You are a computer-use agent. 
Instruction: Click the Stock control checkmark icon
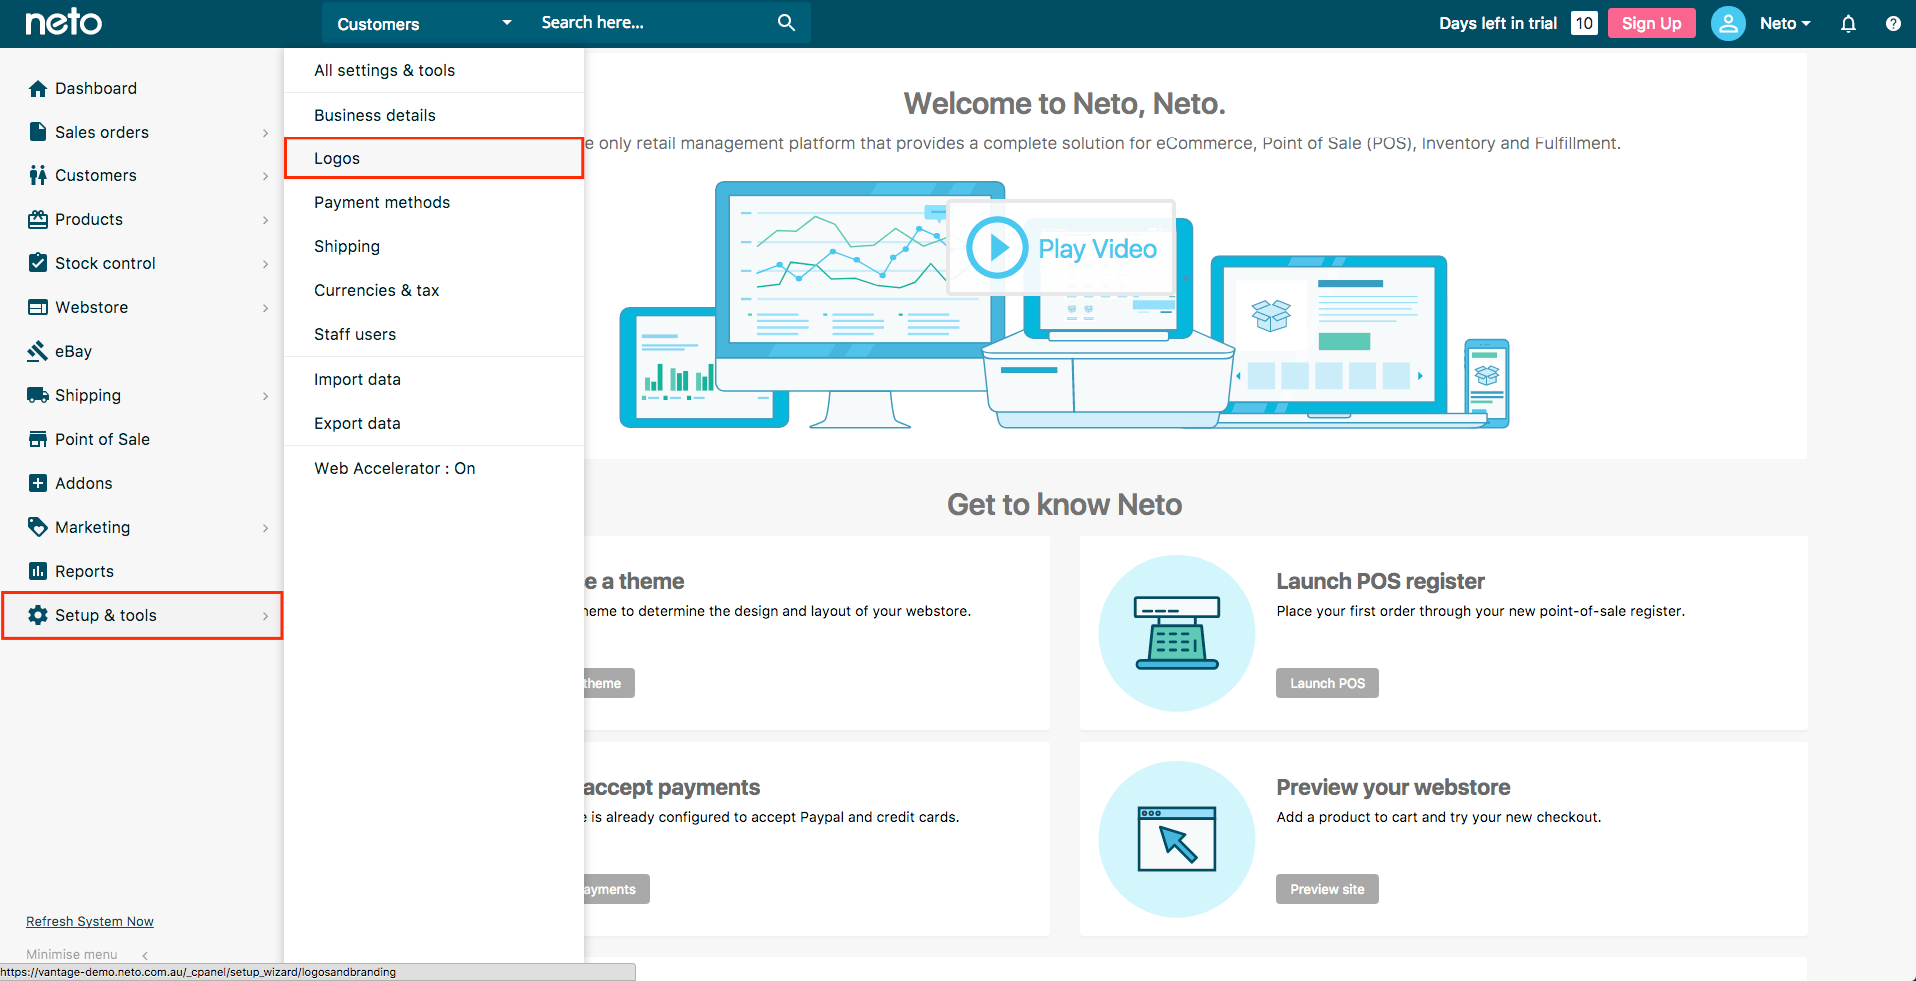click(x=38, y=263)
